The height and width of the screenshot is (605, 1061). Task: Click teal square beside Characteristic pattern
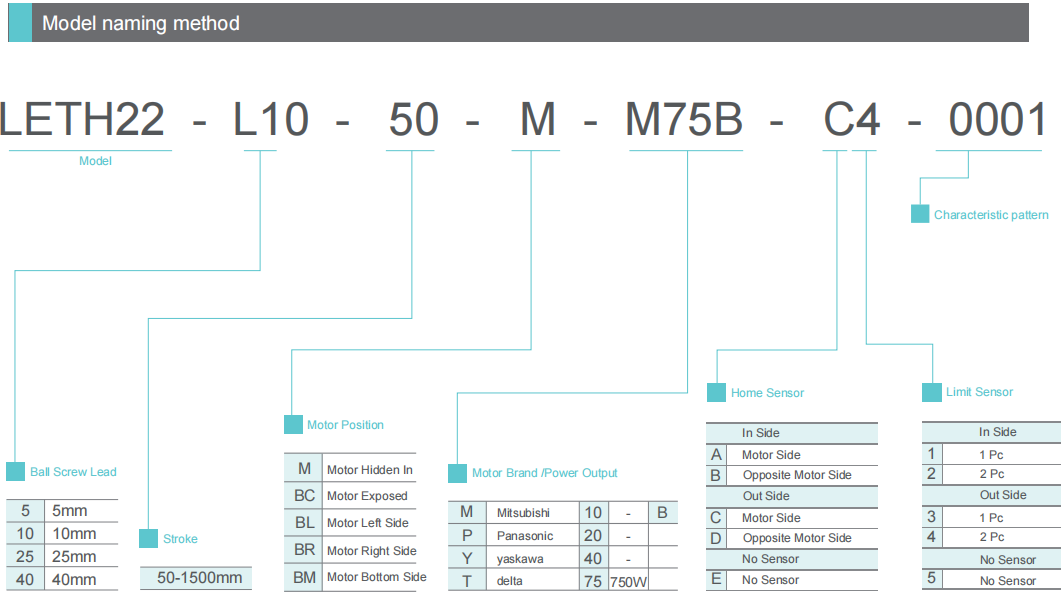920,214
